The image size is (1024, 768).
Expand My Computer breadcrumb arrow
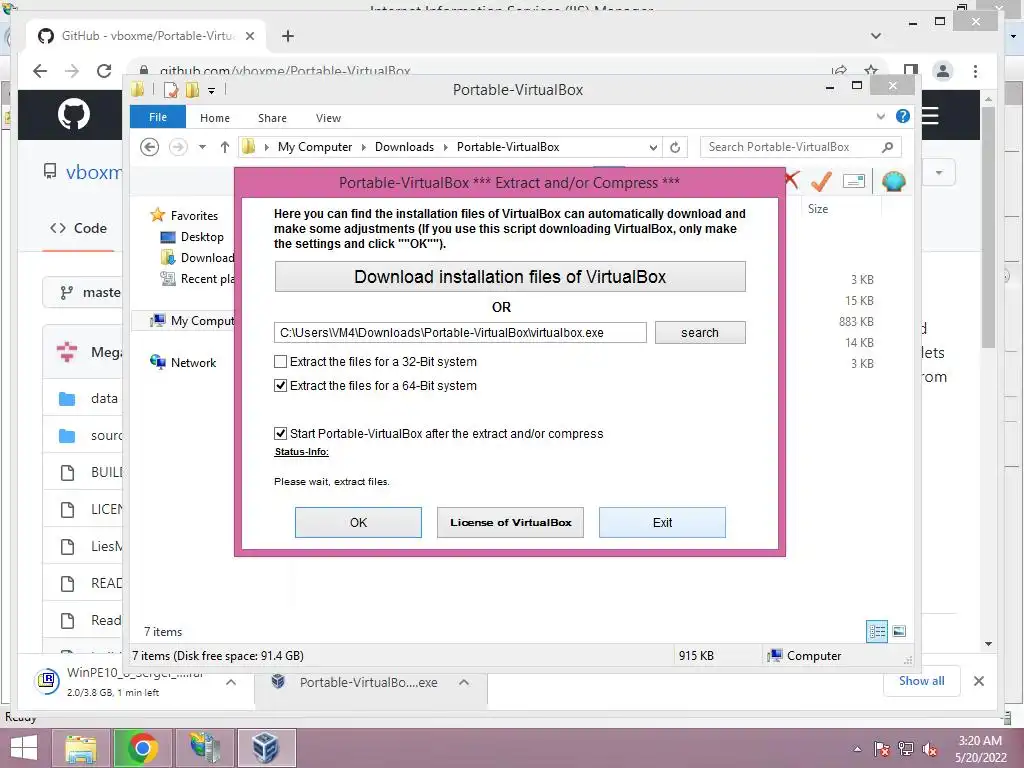pyautogui.click(x=365, y=148)
